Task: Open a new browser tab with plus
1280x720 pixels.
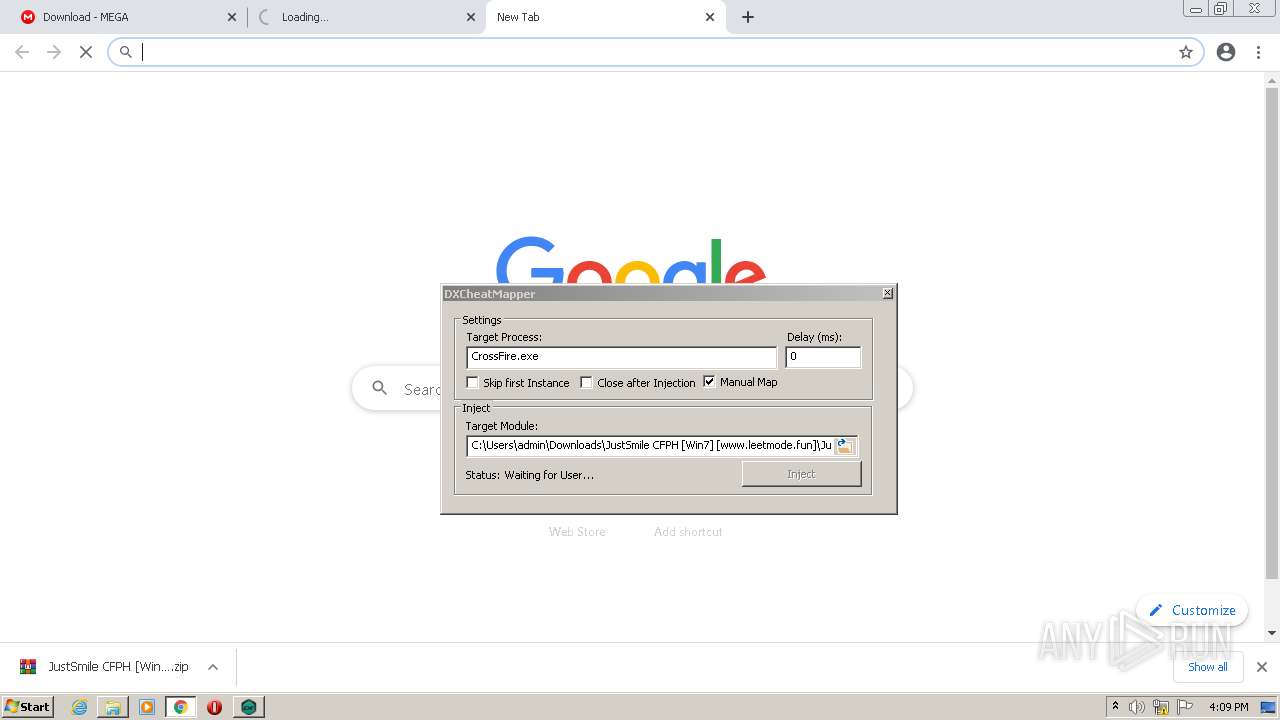Action: [x=748, y=17]
